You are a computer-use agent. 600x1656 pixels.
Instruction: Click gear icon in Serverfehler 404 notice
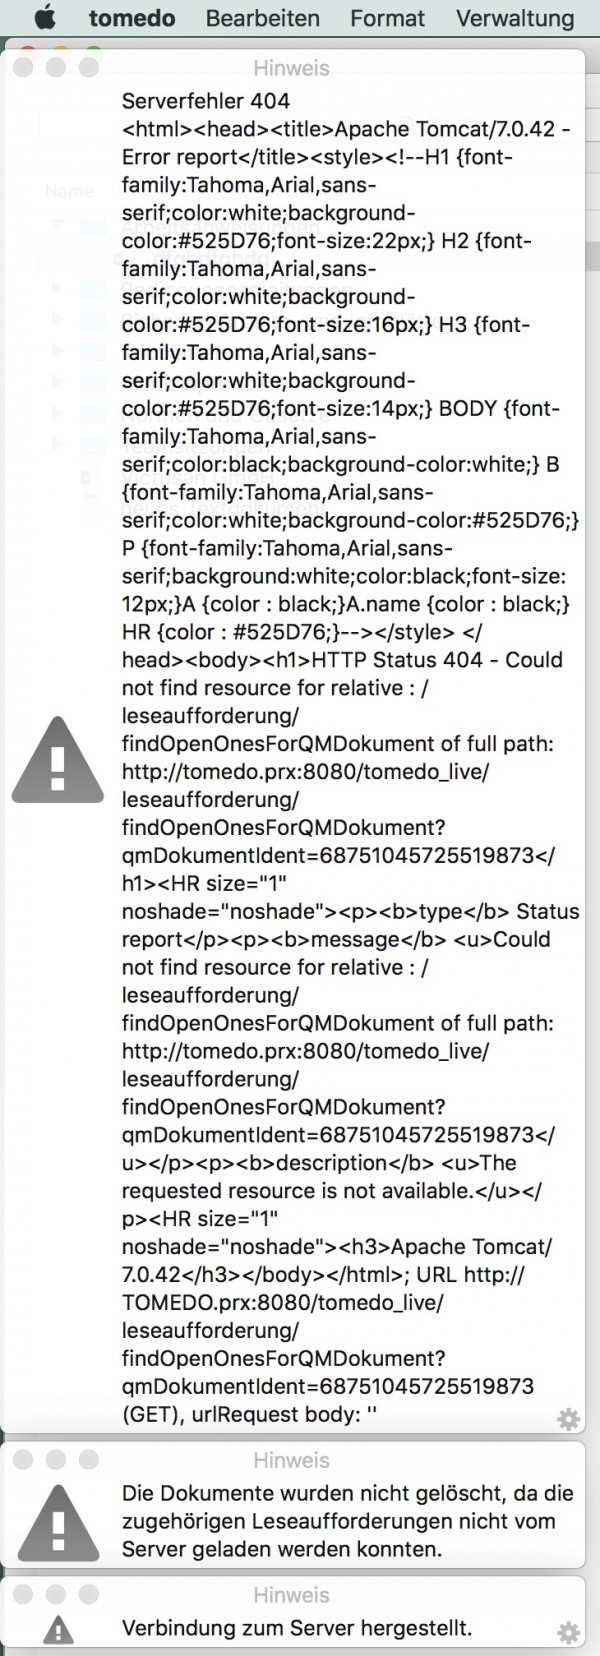[568, 1418]
